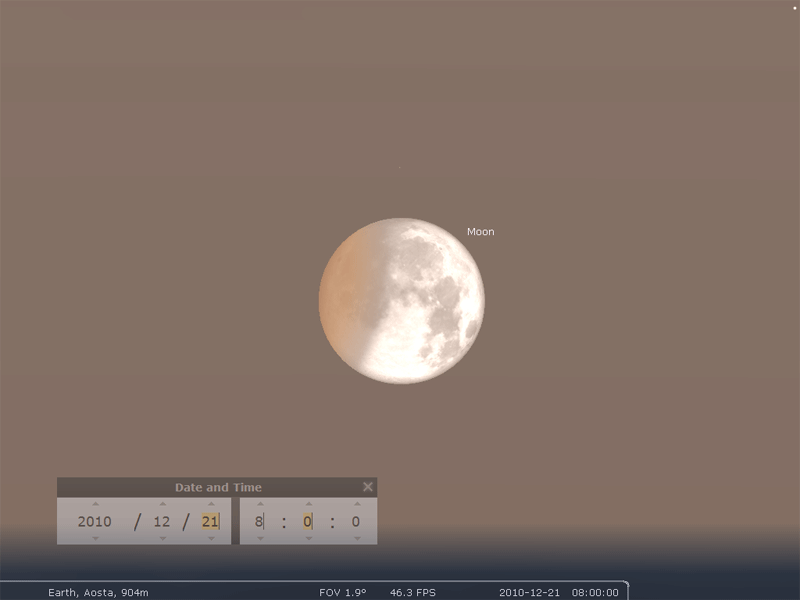Screen dimensions: 800x600
Task: Click the hour field showing 8
Action: point(259,521)
